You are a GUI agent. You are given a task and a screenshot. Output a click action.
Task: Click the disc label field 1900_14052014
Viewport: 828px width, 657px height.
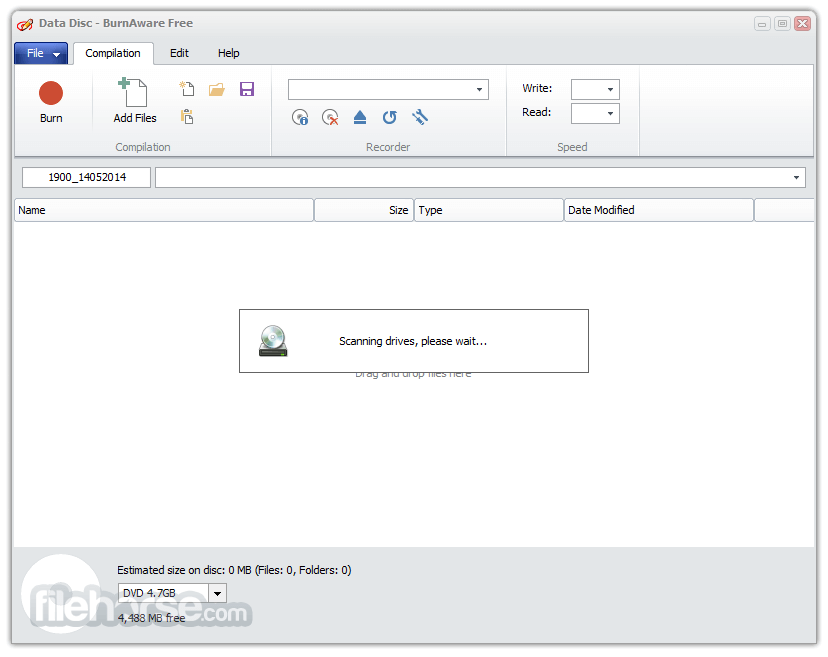(x=87, y=177)
